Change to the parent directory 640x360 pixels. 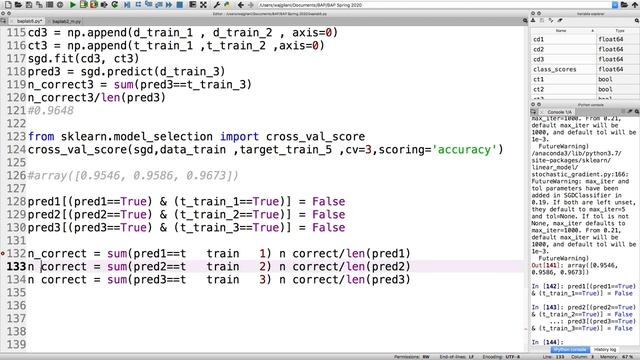(x=635, y=5)
